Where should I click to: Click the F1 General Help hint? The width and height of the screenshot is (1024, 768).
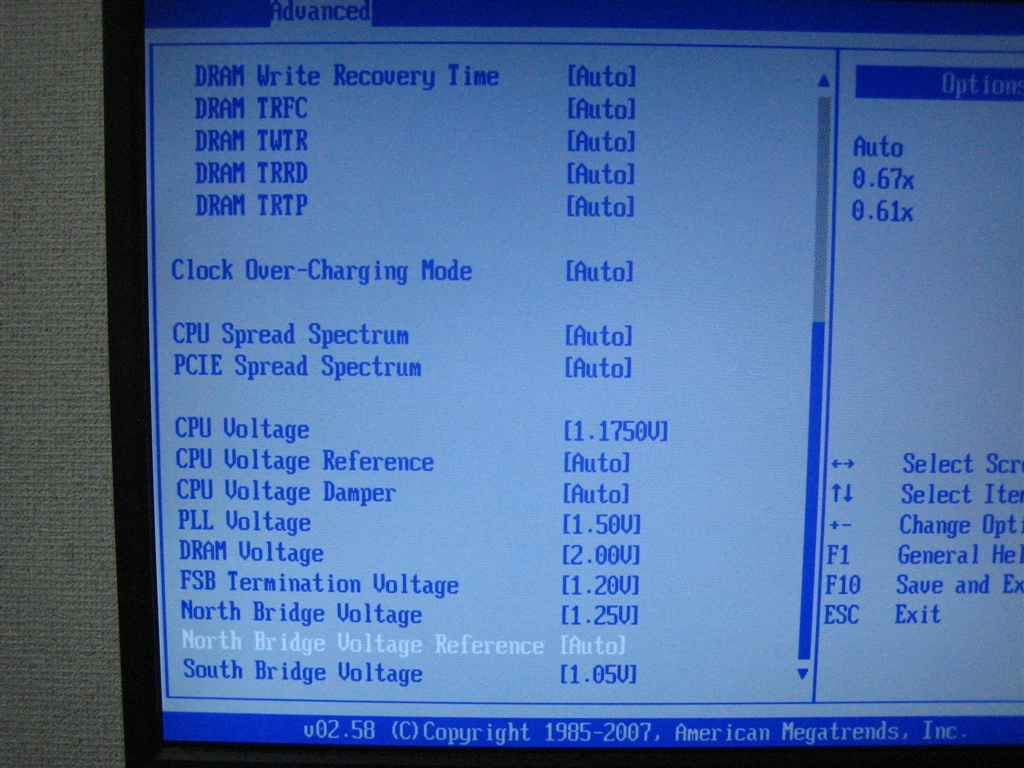923,555
